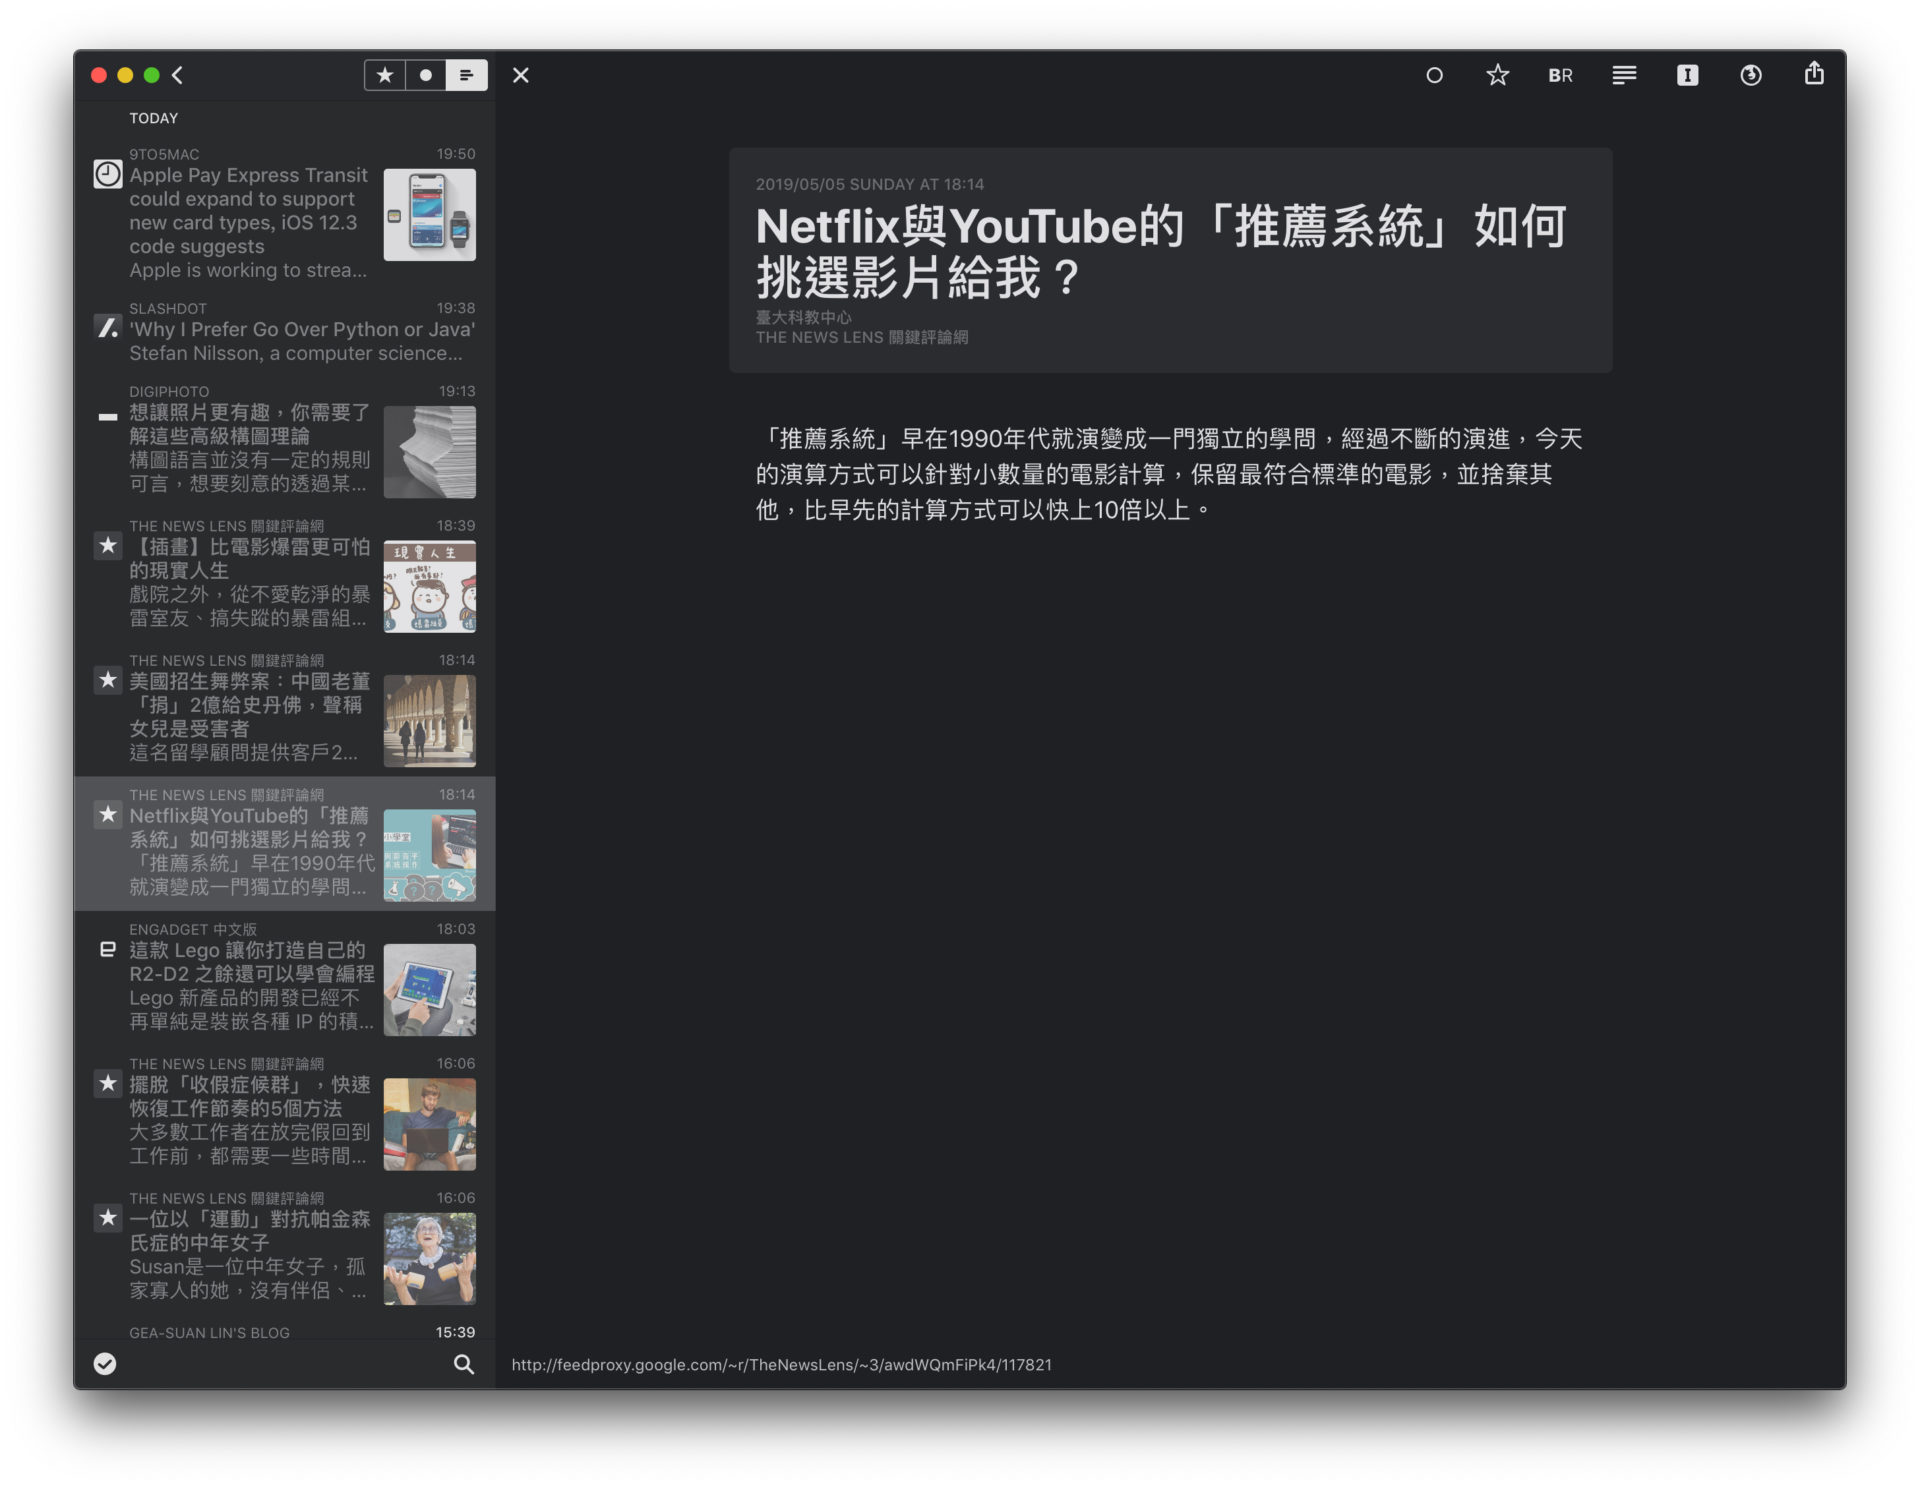This screenshot has width=1920, height=1487.
Task: Click the Apple Pay article thumbnail
Action: tap(430, 215)
